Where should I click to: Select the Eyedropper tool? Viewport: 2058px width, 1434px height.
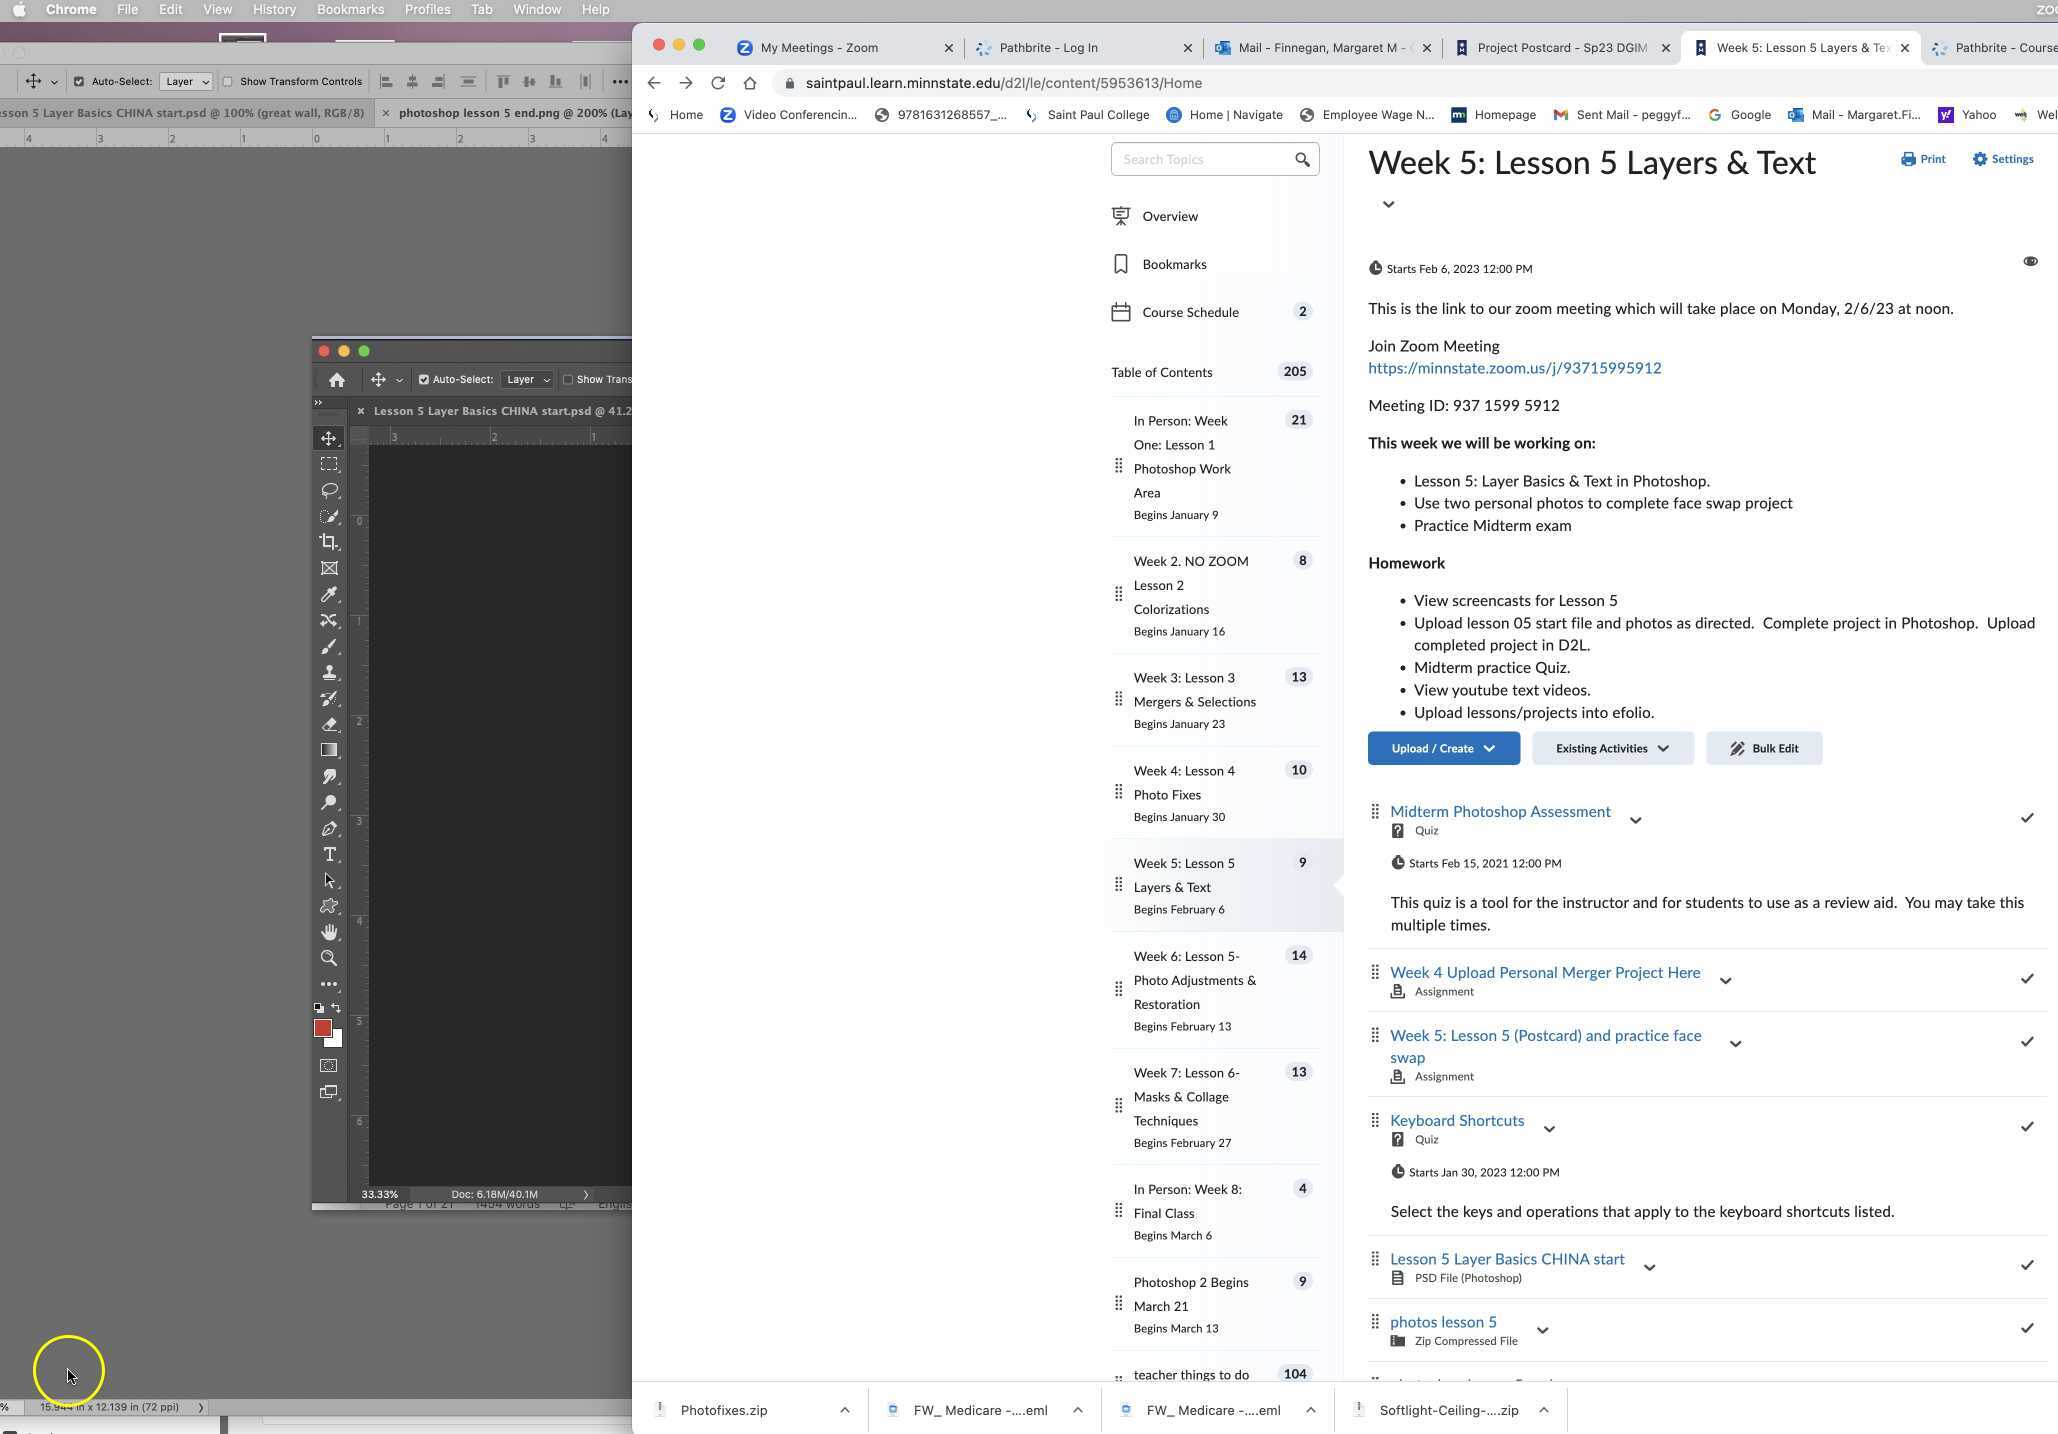pyautogui.click(x=328, y=594)
